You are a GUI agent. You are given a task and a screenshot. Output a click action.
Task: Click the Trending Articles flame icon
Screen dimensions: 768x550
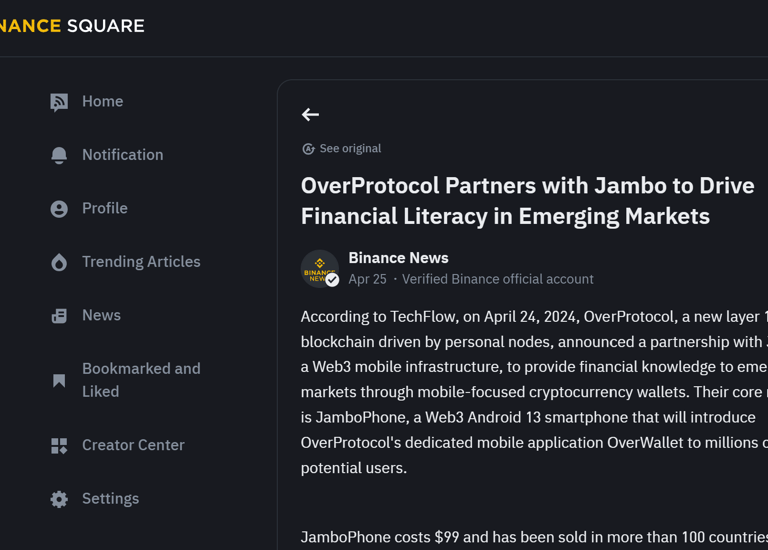[59, 262]
